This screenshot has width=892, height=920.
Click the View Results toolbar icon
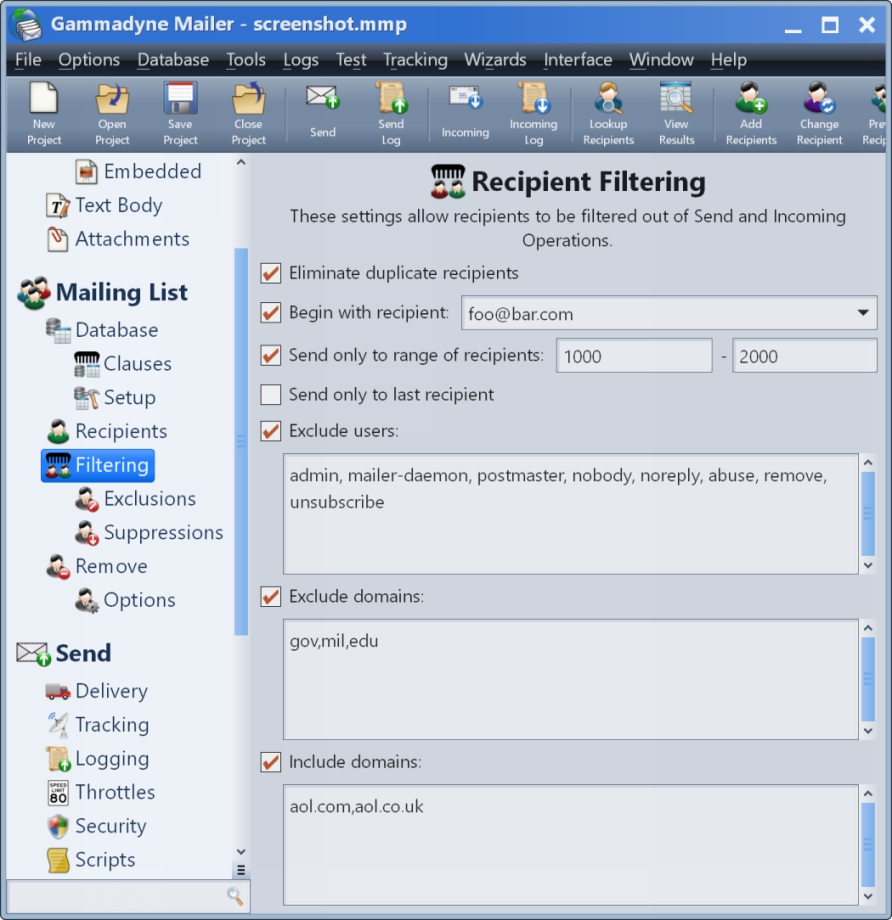point(676,100)
